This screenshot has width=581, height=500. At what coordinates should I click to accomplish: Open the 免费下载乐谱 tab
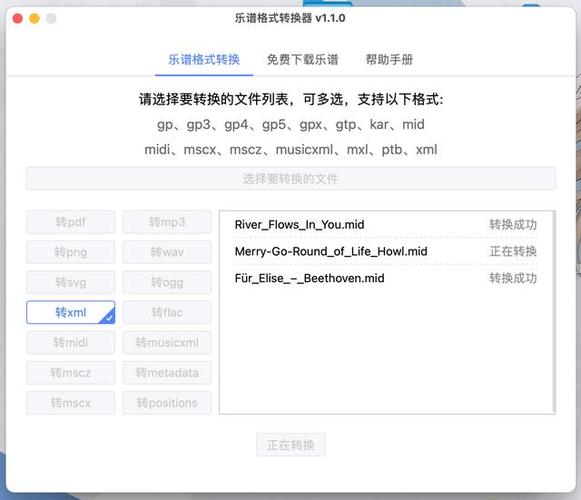point(302,60)
